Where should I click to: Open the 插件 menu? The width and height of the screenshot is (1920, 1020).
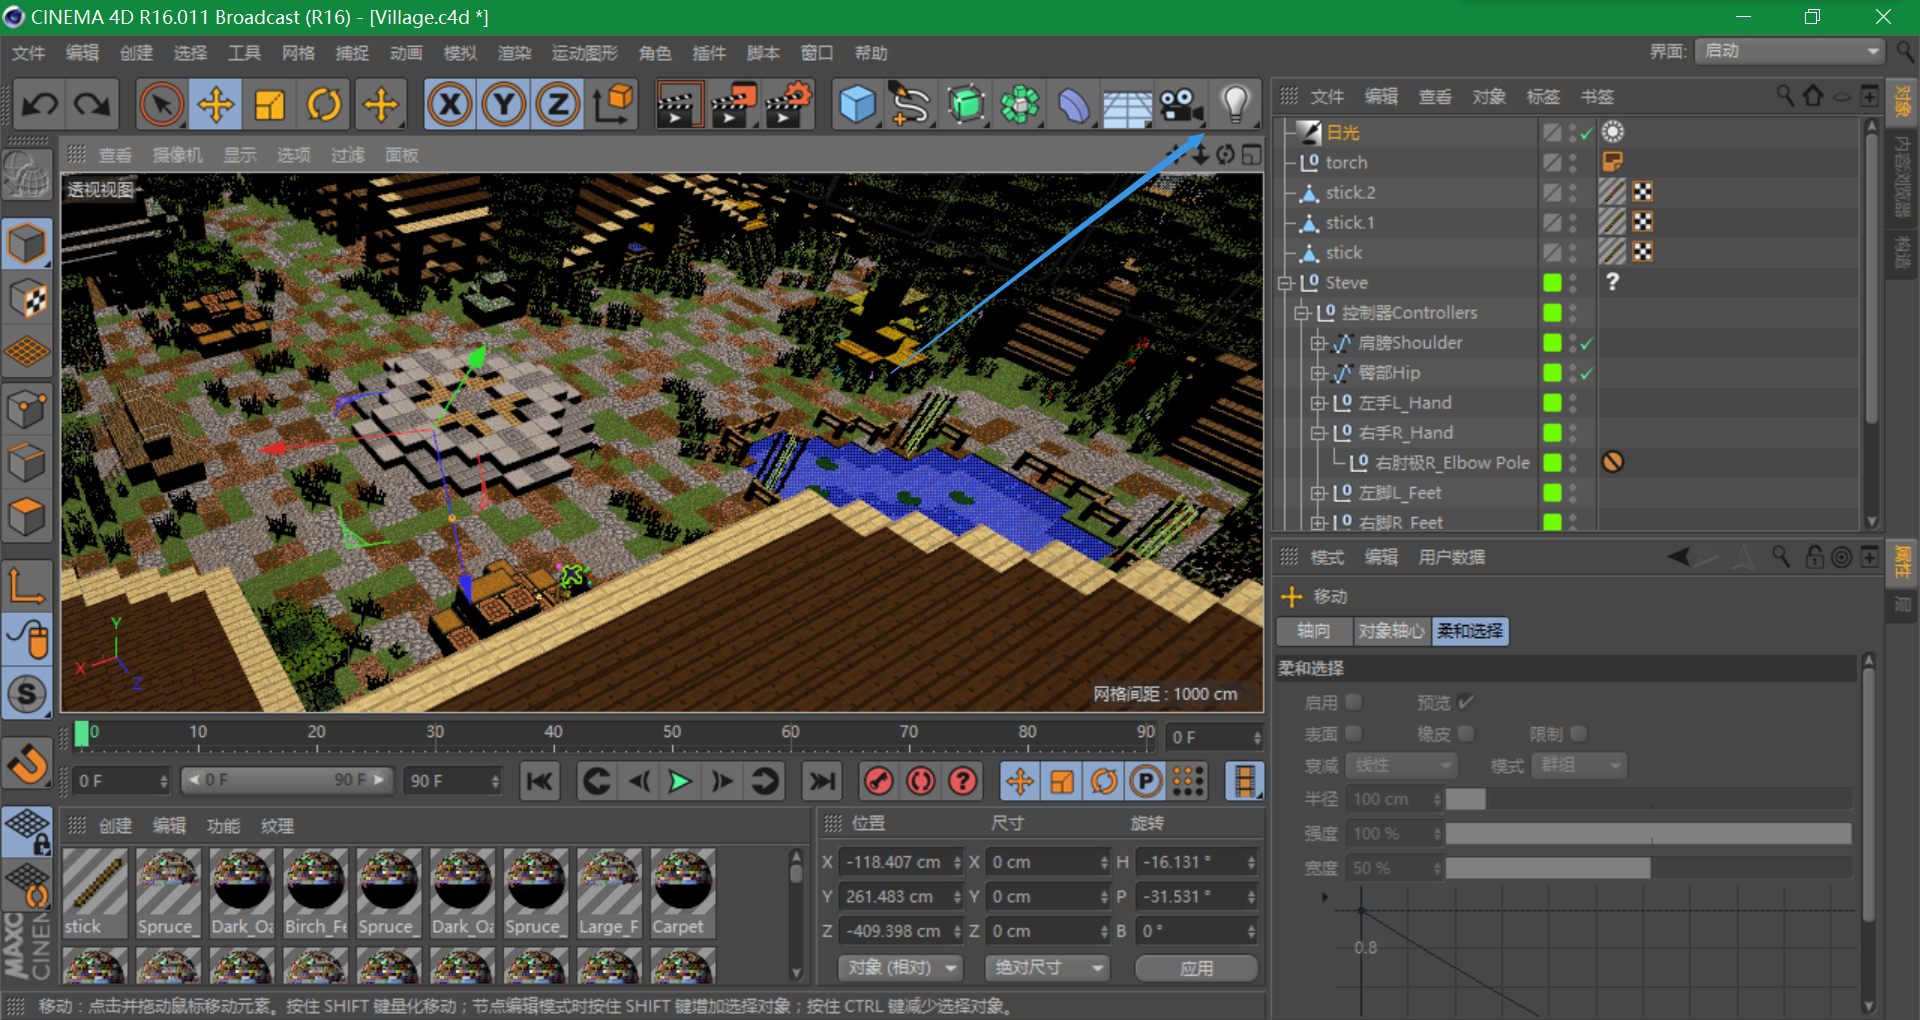709,53
